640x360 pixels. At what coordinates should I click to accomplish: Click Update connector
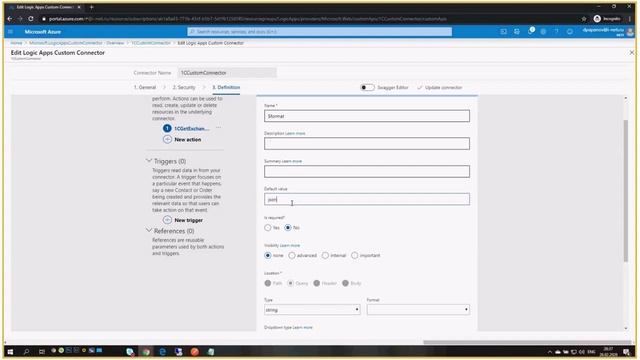point(440,87)
